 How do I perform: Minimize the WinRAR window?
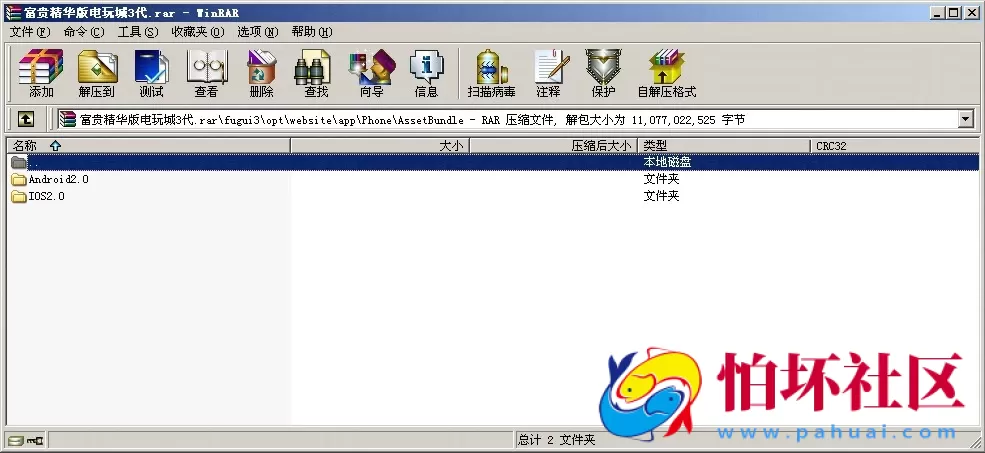[937, 13]
